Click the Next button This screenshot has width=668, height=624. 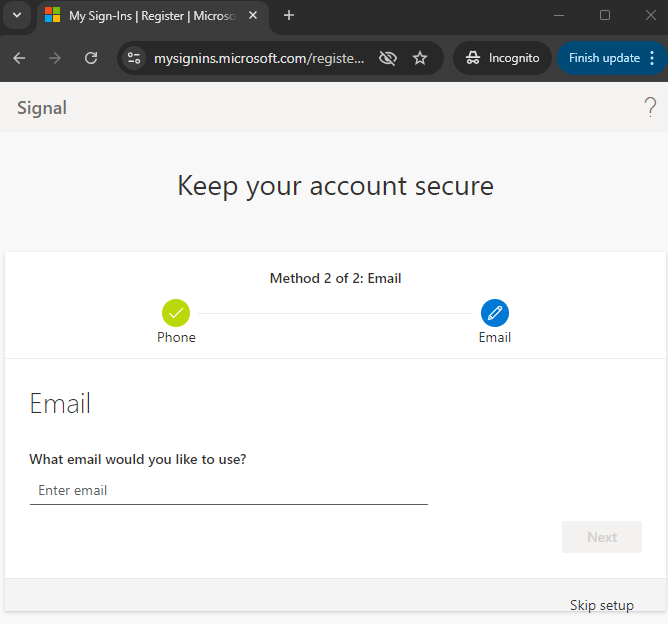pos(602,537)
